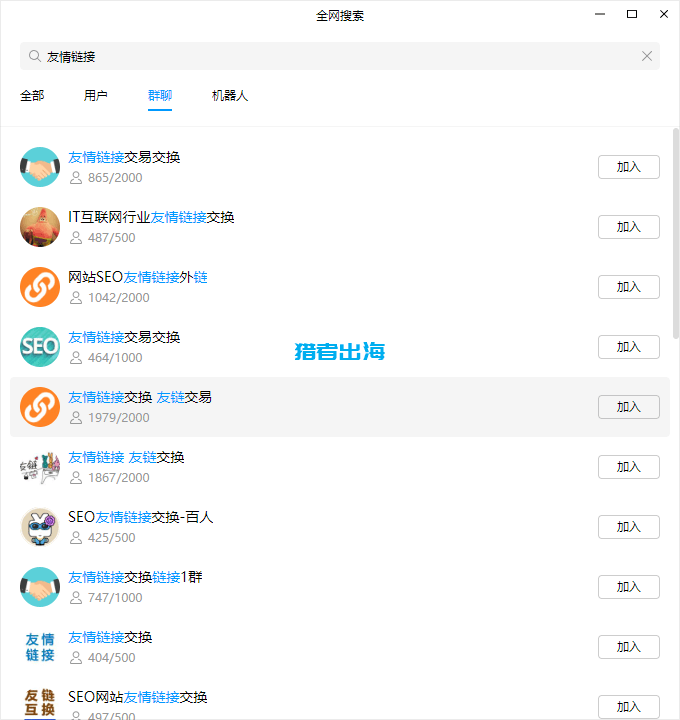Open the group titled IT互联网行业友情链接交换

click(151, 217)
